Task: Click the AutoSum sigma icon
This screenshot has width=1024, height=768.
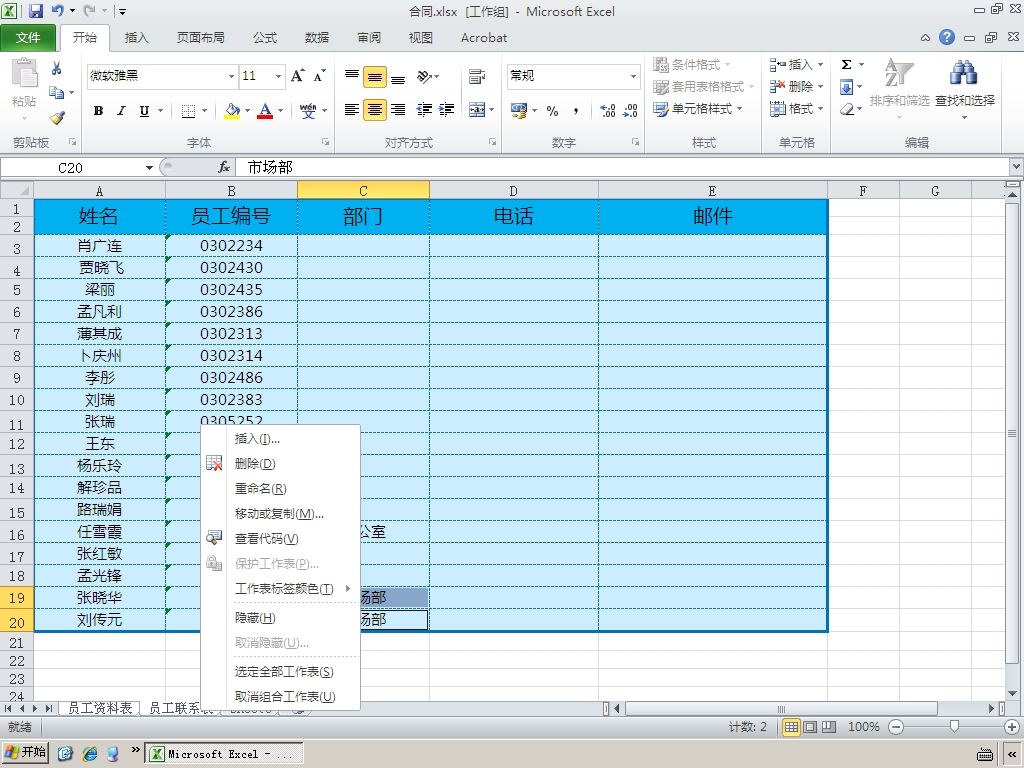Action: click(846, 64)
